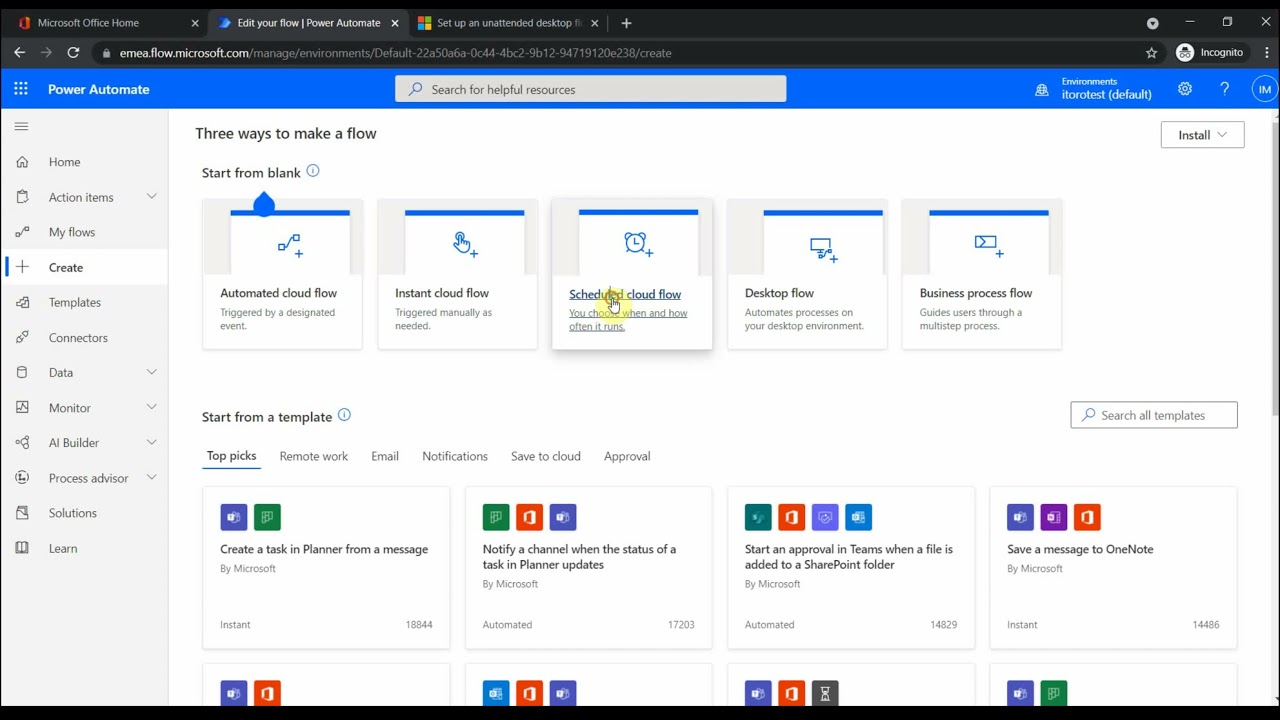1280x720 pixels.
Task: Select the Email template tab
Action: (385, 456)
